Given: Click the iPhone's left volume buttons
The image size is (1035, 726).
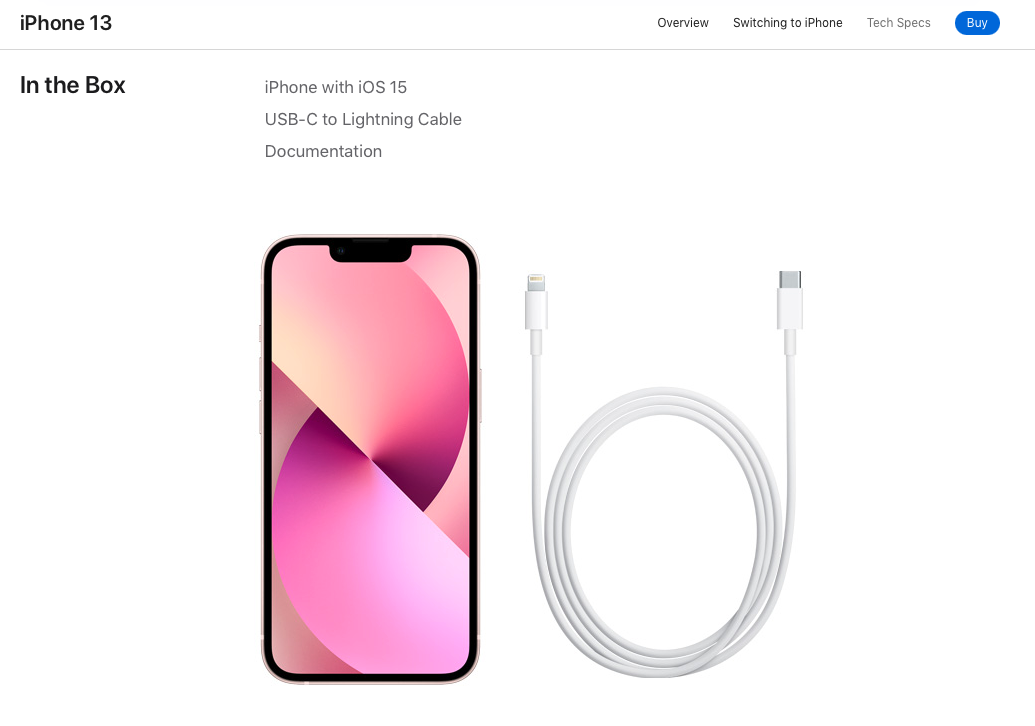Looking at the screenshot, I should click(x=261, y=395).
